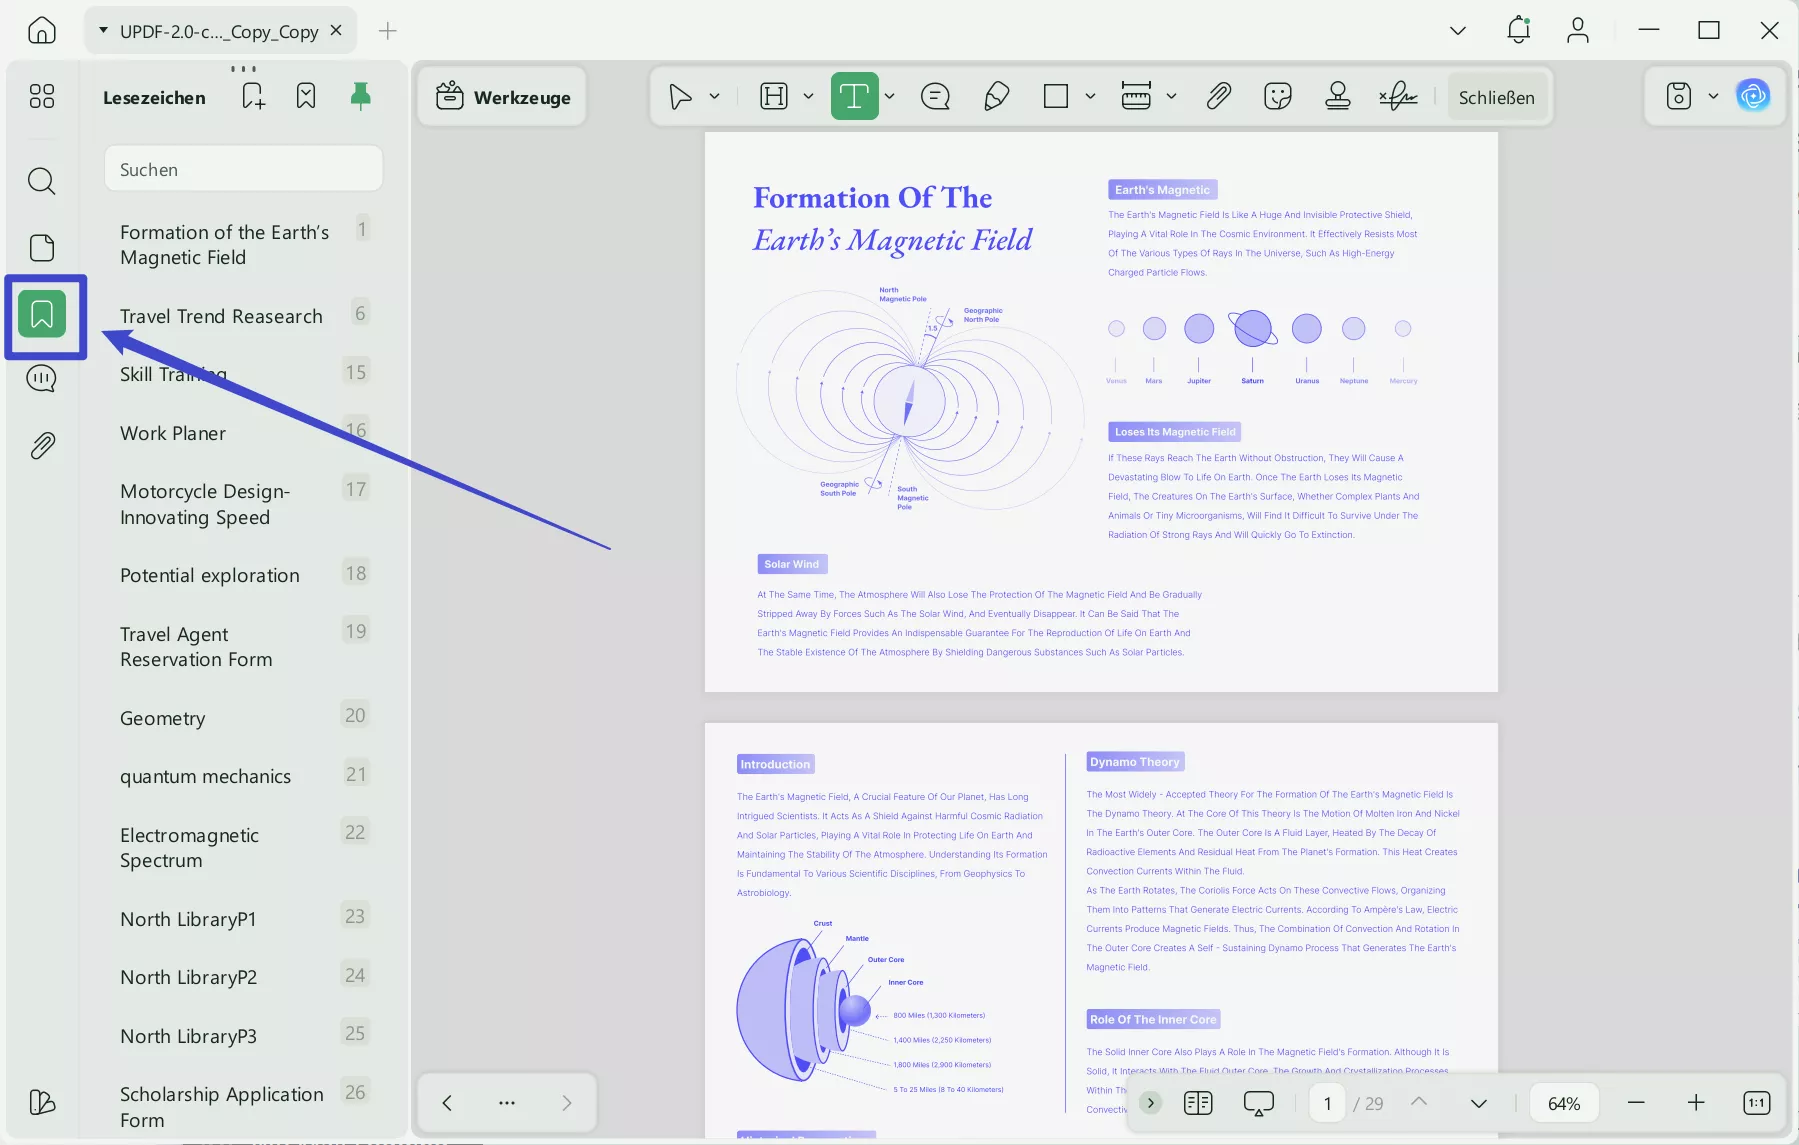Expand the save options dropdown arrow
The height and width of the screenshot is (1145, 1799).
pyautogui.click(x=1713, y=97)
